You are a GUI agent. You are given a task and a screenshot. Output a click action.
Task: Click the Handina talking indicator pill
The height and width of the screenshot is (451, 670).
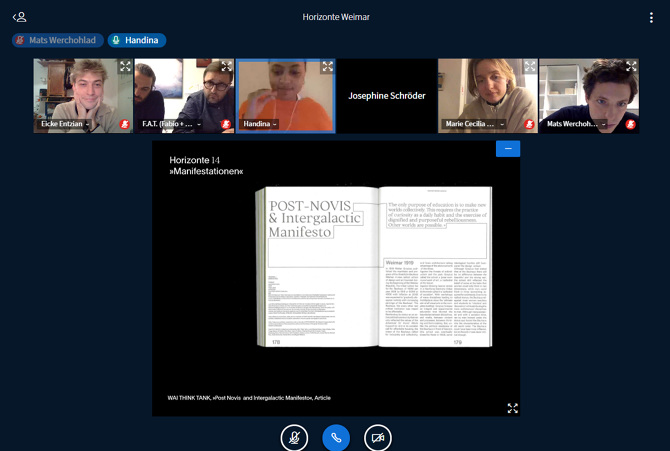click(x=137, y=40)
